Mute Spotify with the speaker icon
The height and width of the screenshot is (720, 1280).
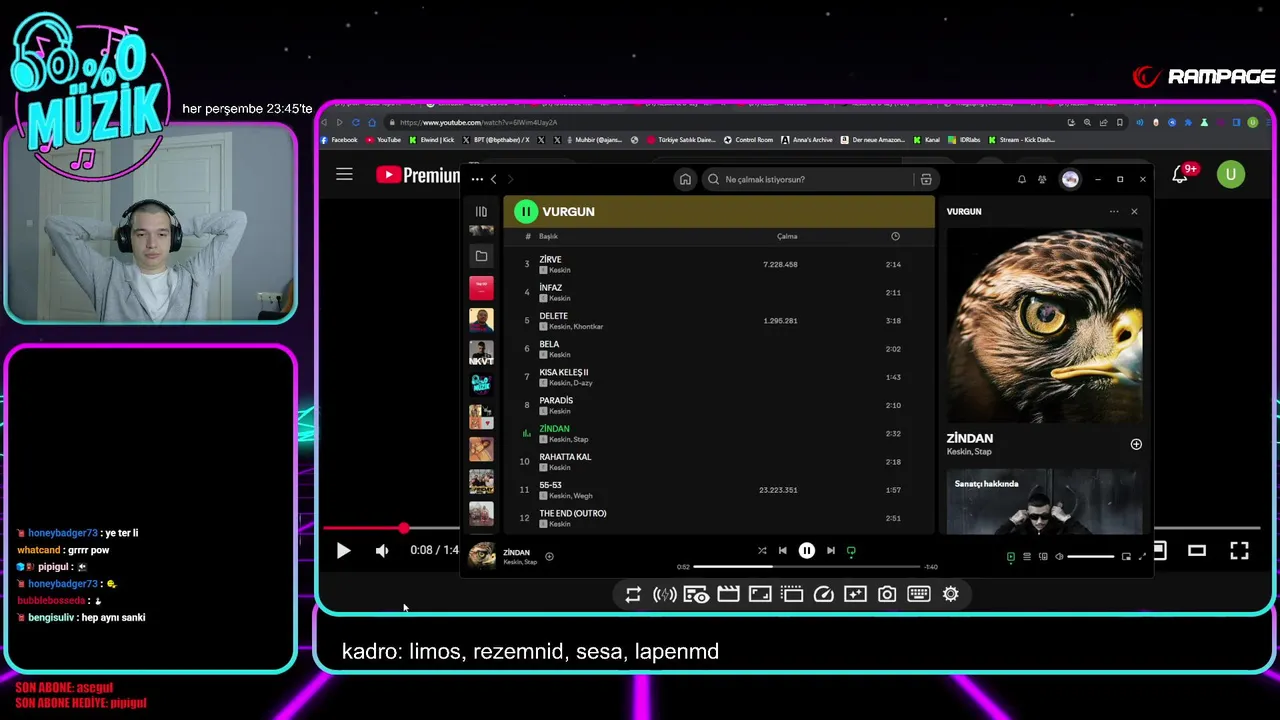[x=1059, y=557]
